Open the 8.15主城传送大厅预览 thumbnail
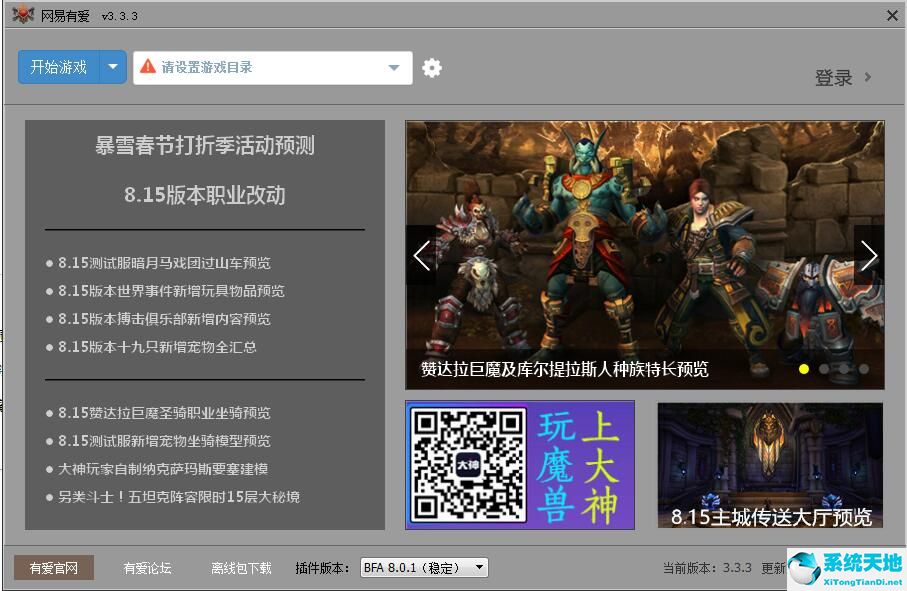Viewport: 907px width, 591px height. pos(770,466)
